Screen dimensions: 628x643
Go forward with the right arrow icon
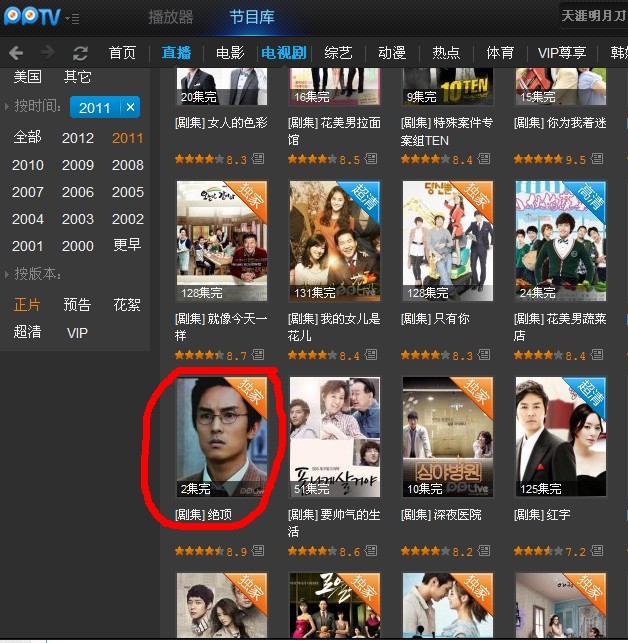pyautogui.click(x=48, y=52)
